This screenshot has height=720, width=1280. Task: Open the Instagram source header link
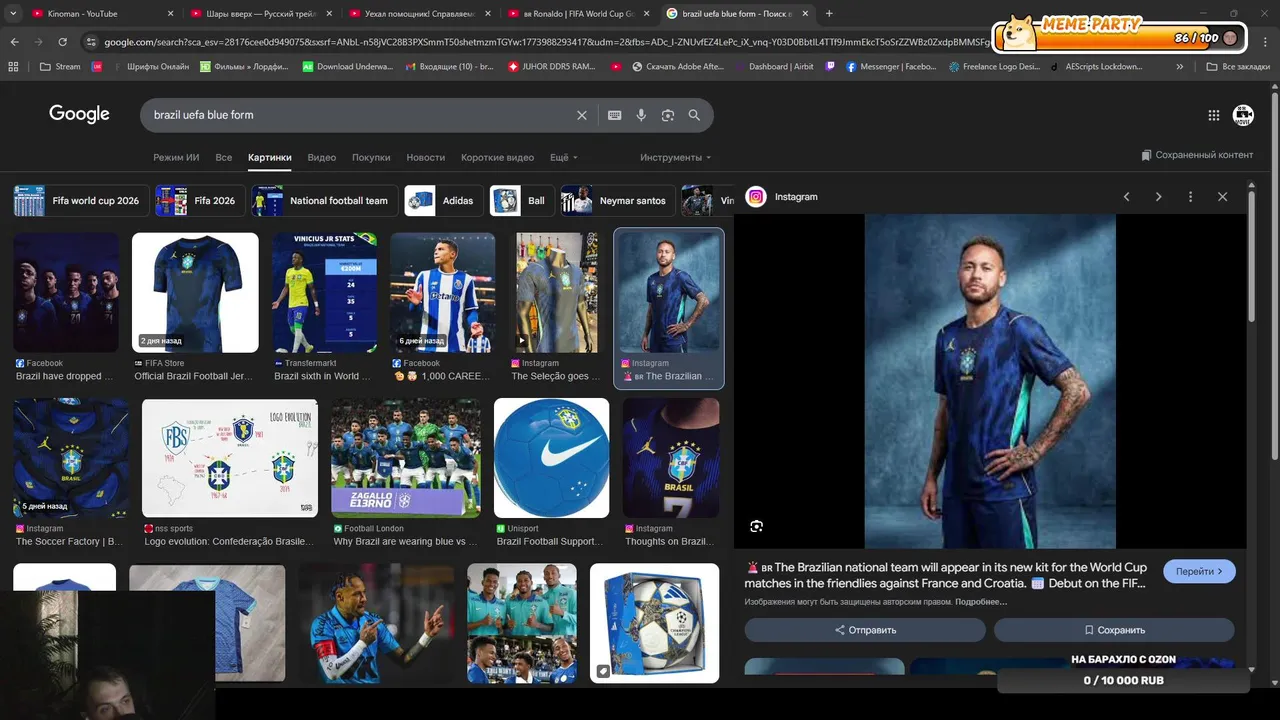782,197
